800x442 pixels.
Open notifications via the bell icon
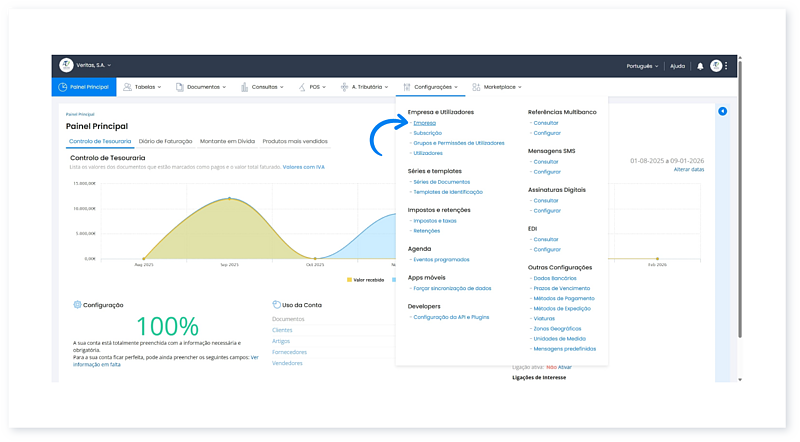coord(700,66)
